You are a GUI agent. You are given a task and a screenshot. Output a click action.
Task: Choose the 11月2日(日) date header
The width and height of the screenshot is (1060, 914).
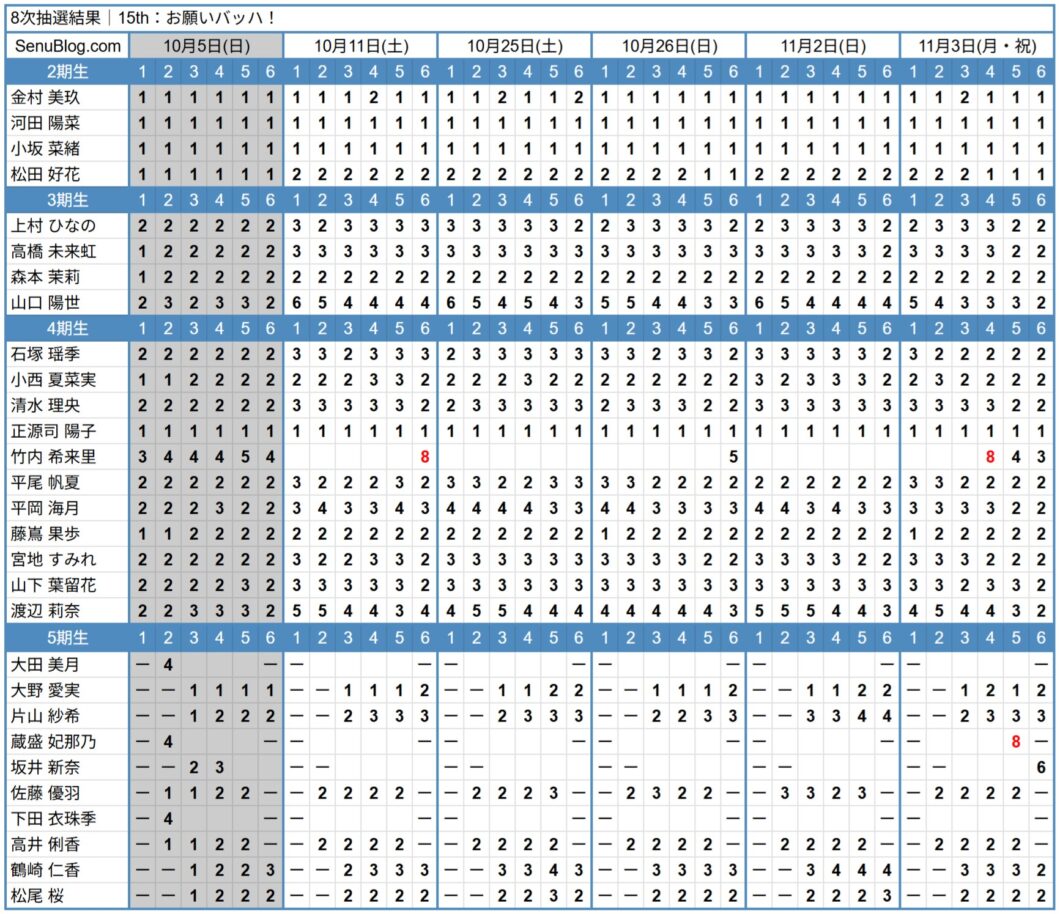(823, 47)
